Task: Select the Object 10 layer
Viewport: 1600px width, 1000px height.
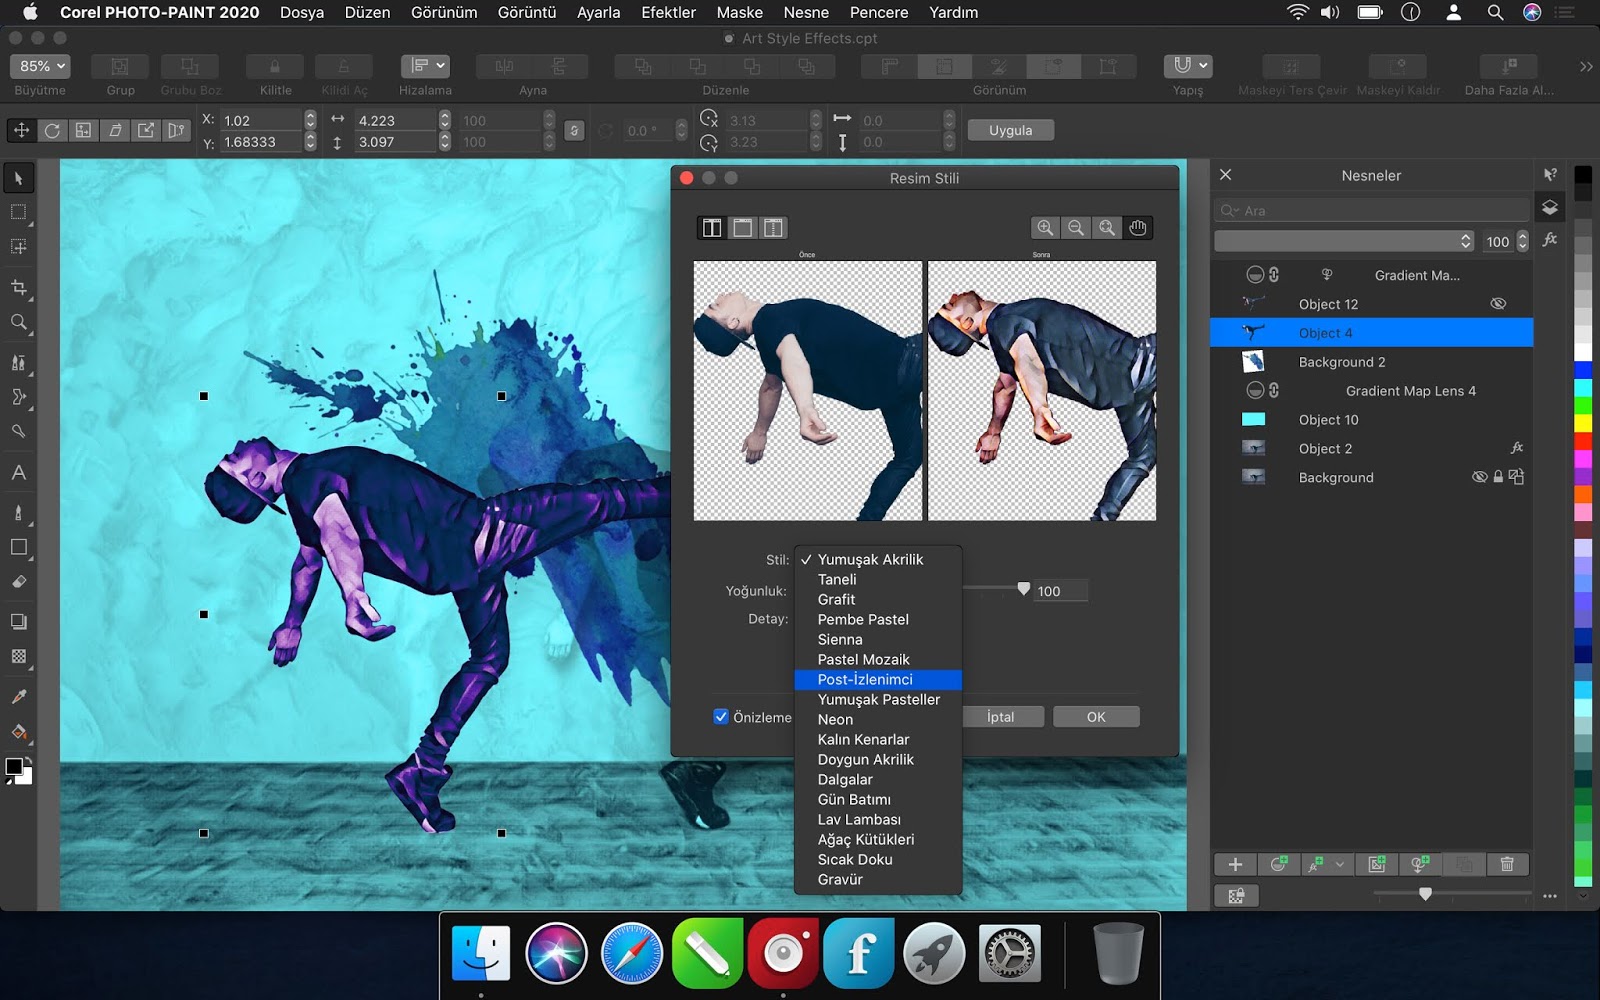Action: tap(1371, 420)
